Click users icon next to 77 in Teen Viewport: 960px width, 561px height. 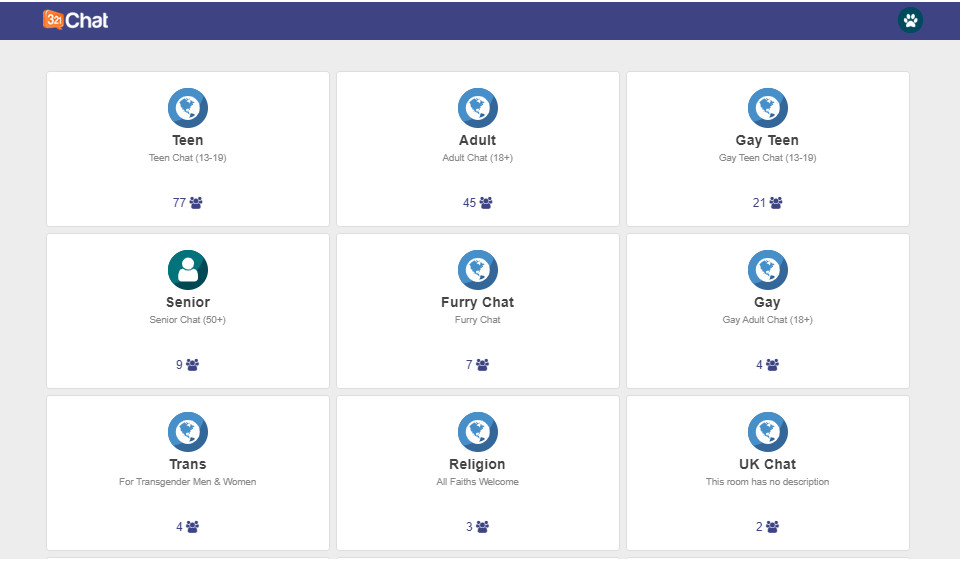(x=196, y=203)
